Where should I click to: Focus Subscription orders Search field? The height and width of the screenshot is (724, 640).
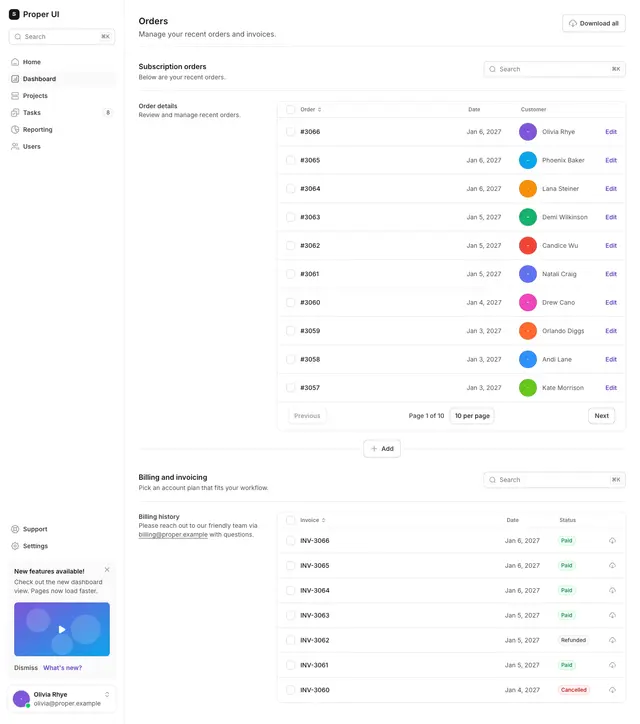point(555,69)
